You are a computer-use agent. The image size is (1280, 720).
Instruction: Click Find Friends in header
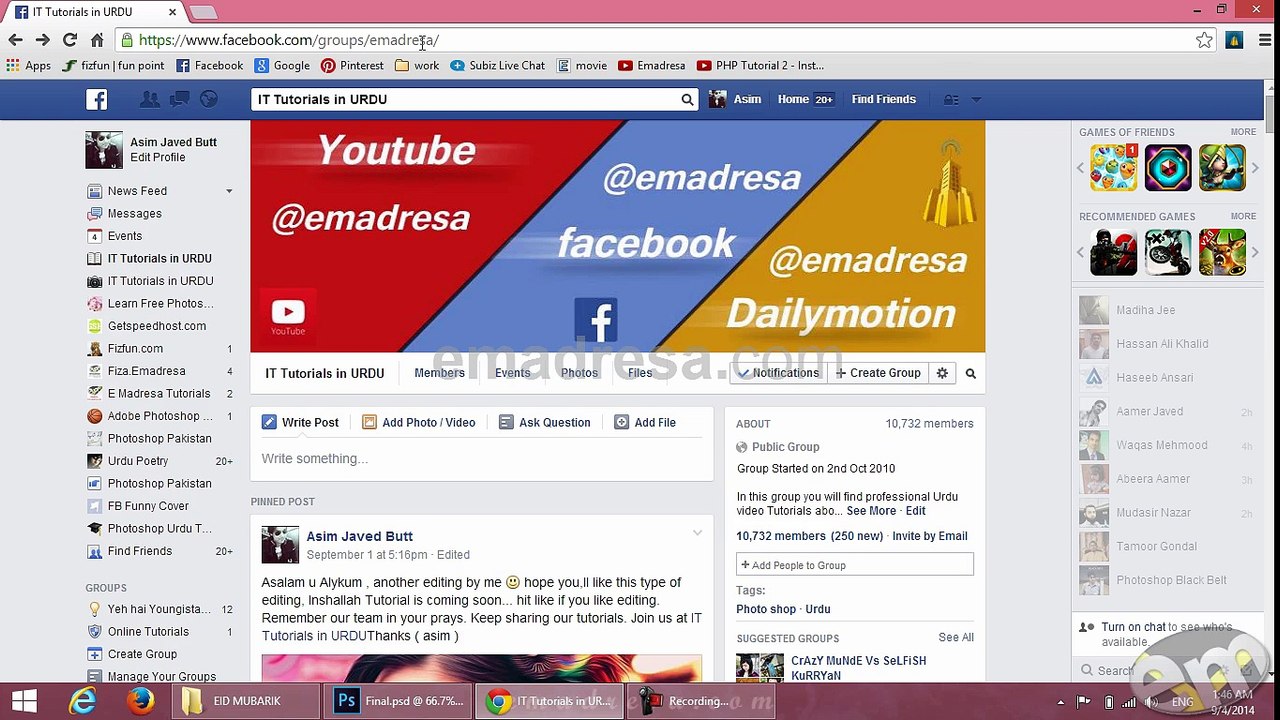pos(883,99)
